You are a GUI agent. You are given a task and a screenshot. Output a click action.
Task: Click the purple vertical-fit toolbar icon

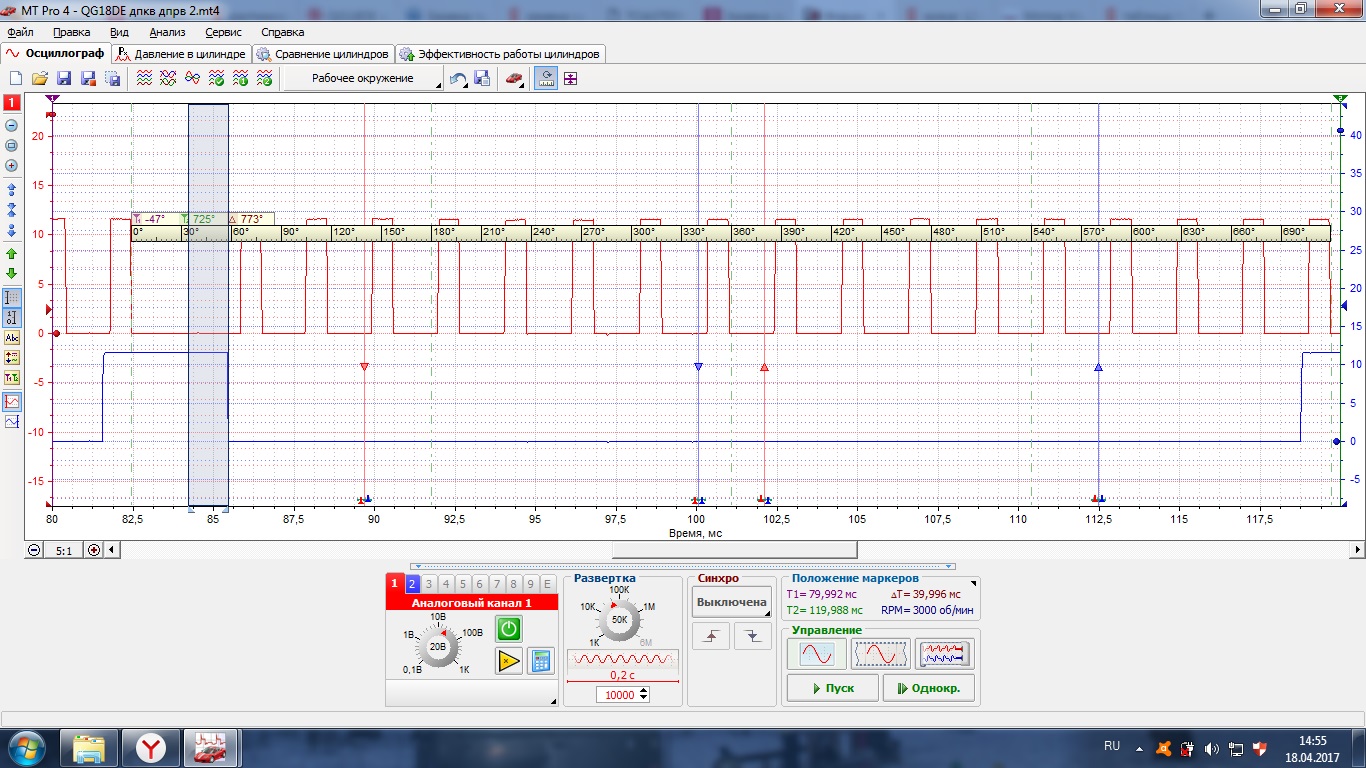570,79
